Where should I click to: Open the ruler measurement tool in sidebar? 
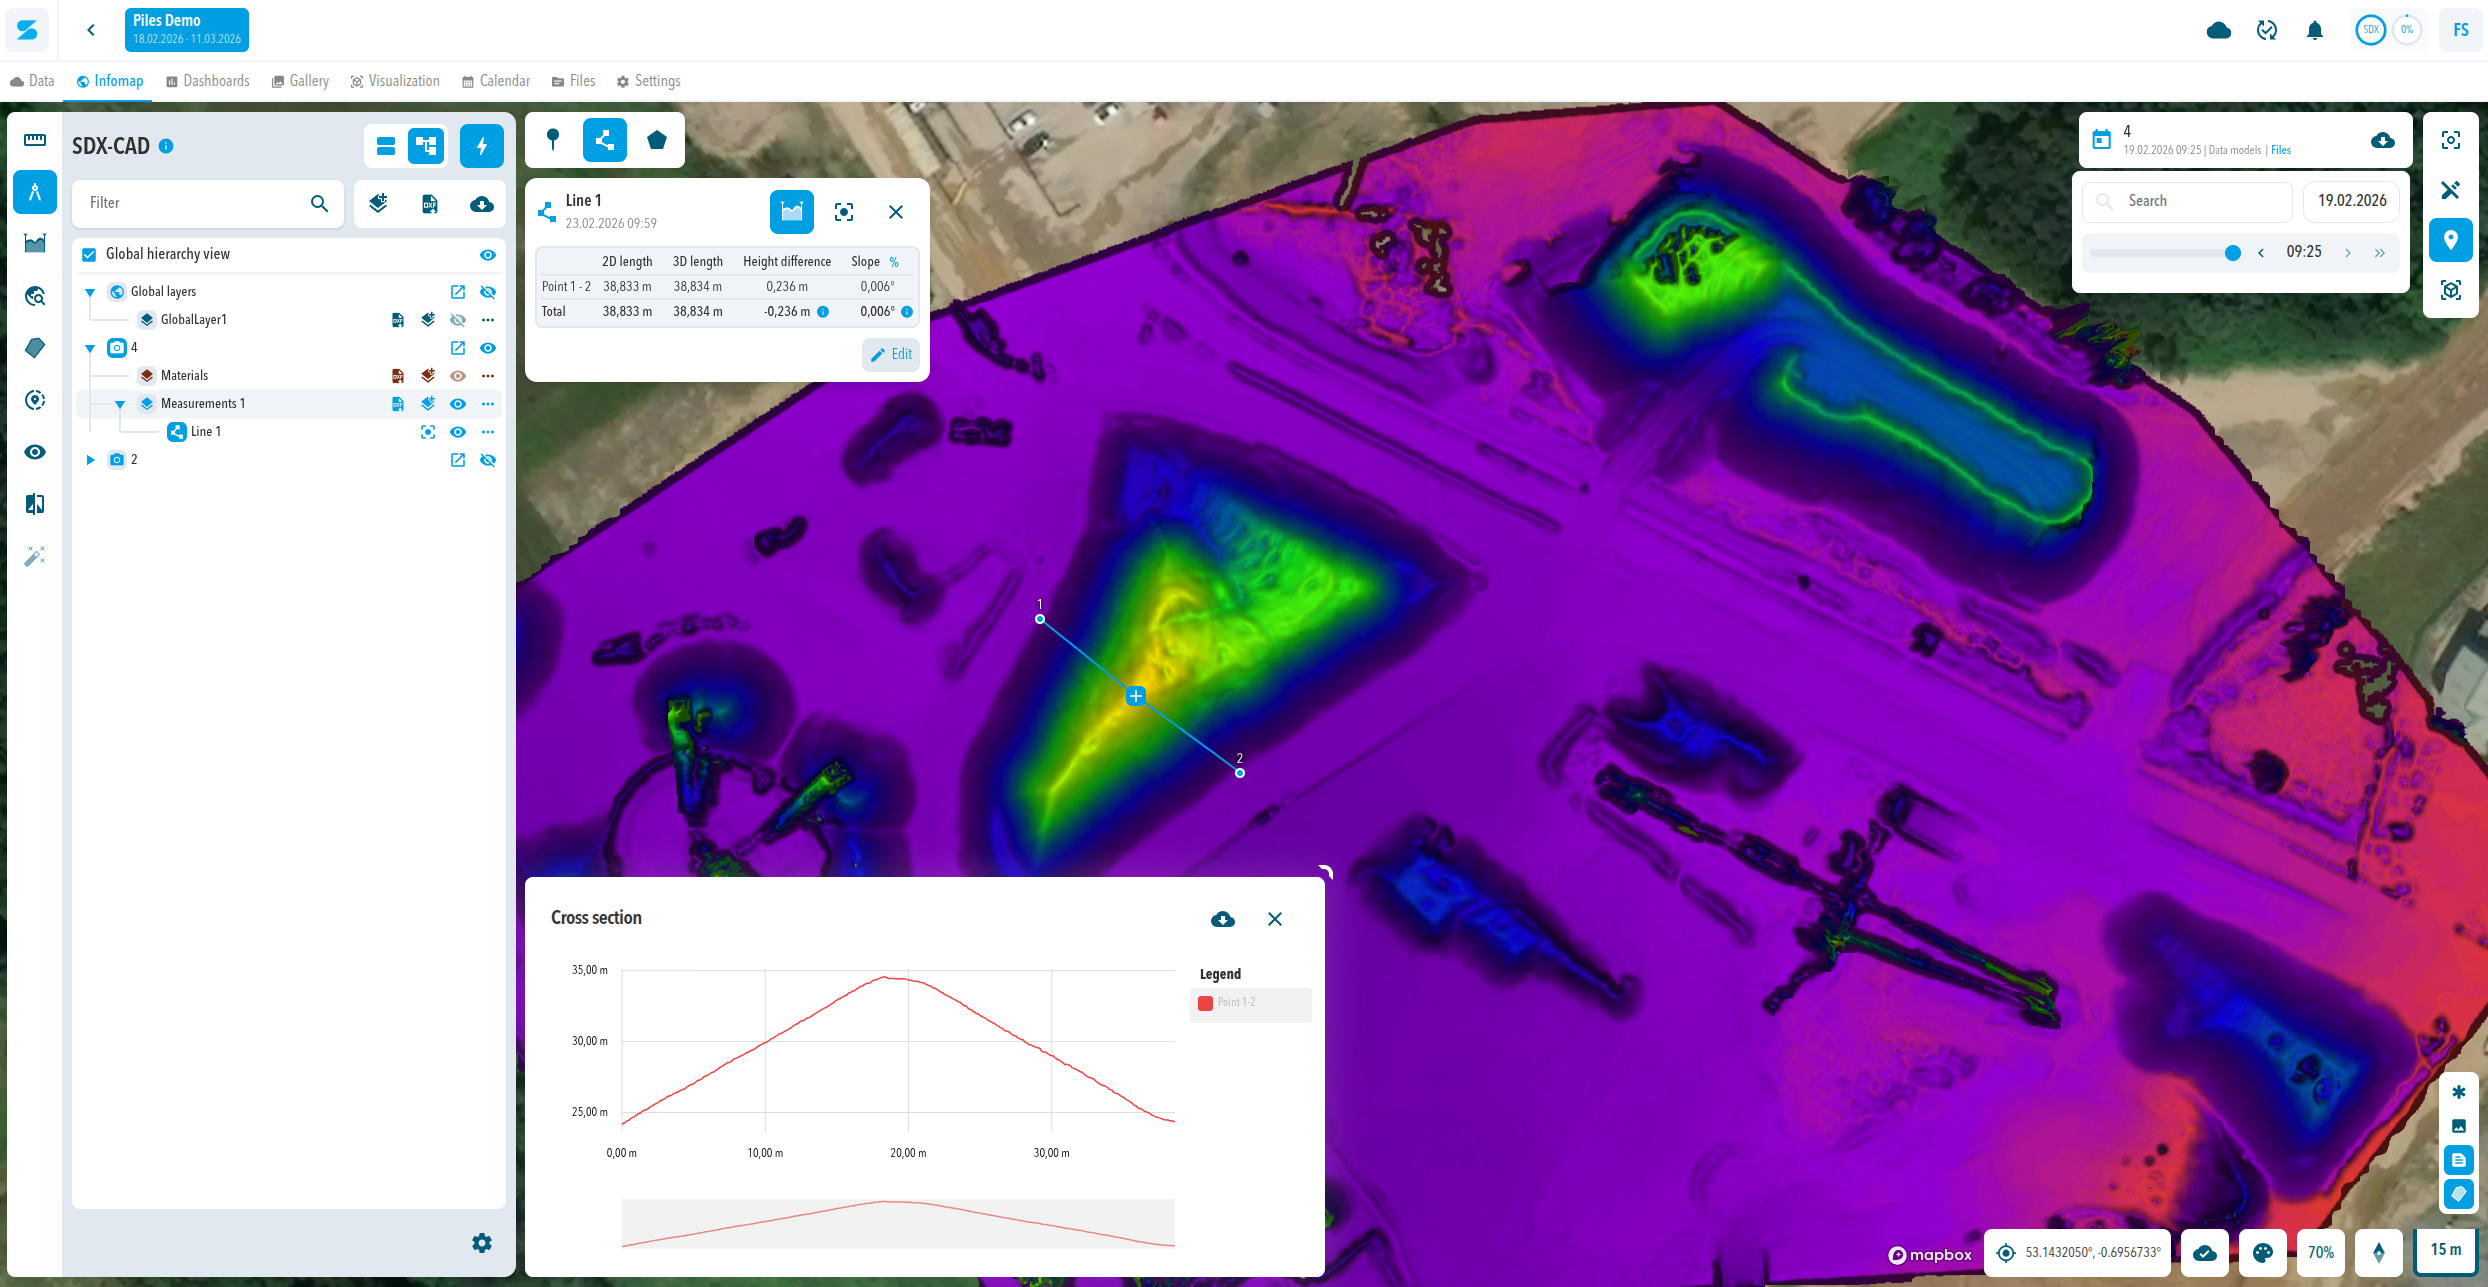(35, 140)
